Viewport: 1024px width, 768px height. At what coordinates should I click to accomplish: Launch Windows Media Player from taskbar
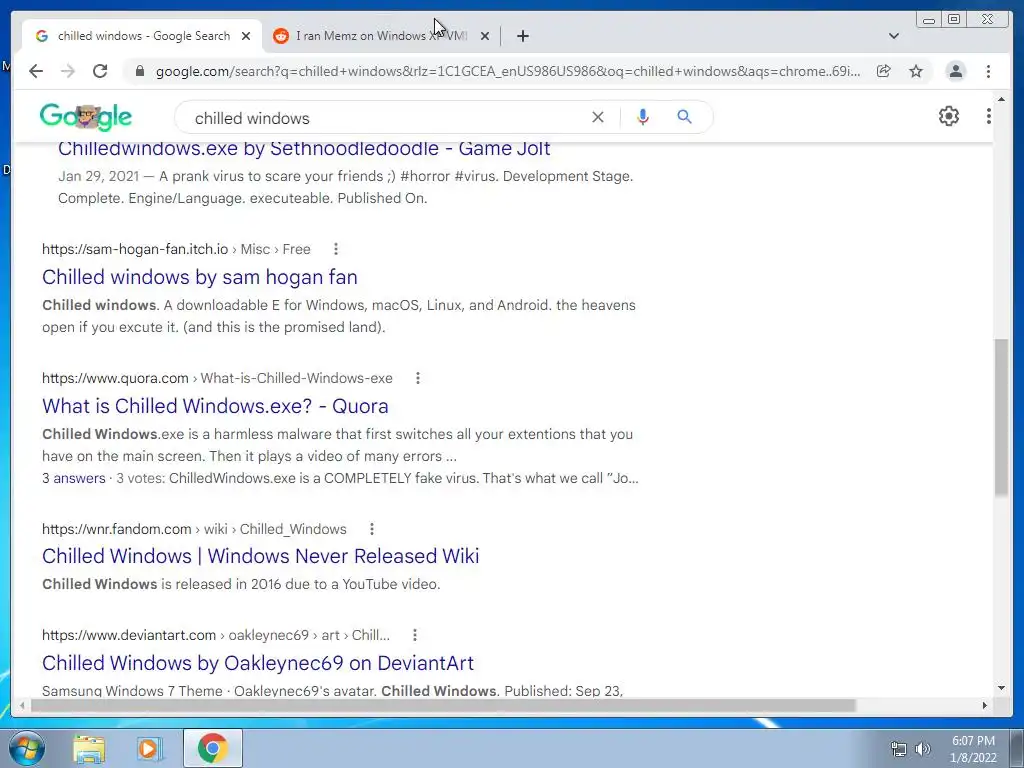[x=150, y=749]
